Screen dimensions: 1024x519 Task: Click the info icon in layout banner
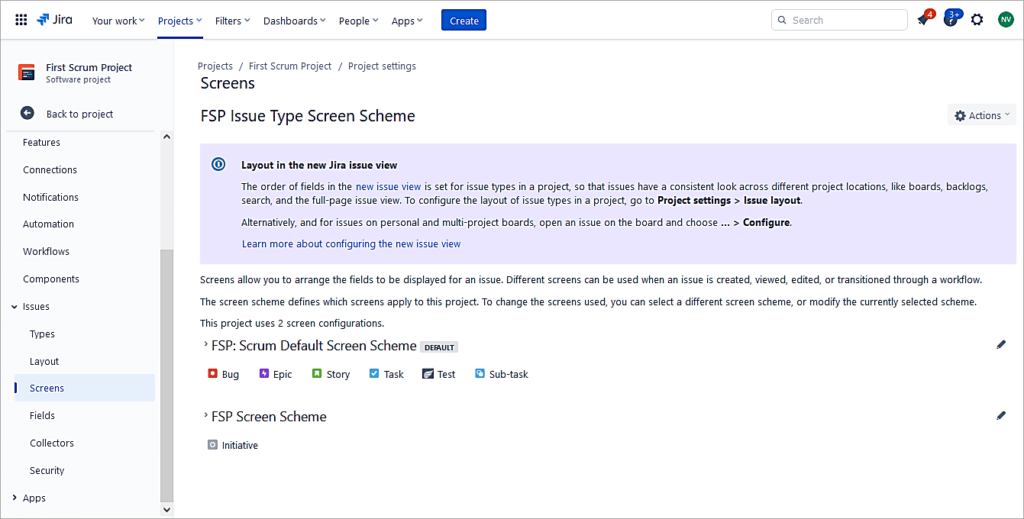(x=219, y=164)
